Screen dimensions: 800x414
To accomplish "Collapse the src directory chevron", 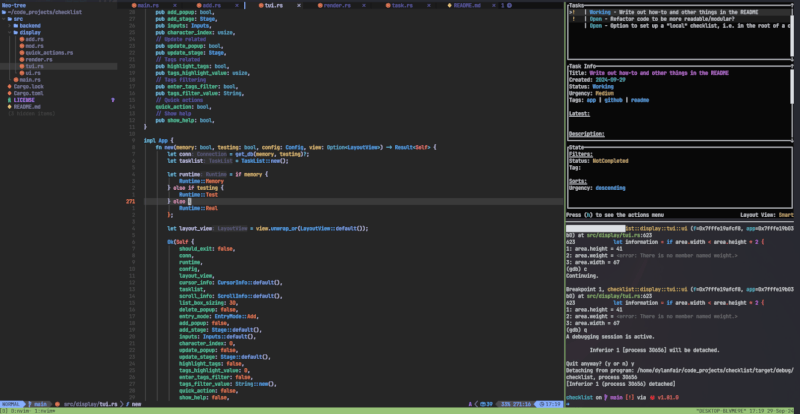I will 4,19.
